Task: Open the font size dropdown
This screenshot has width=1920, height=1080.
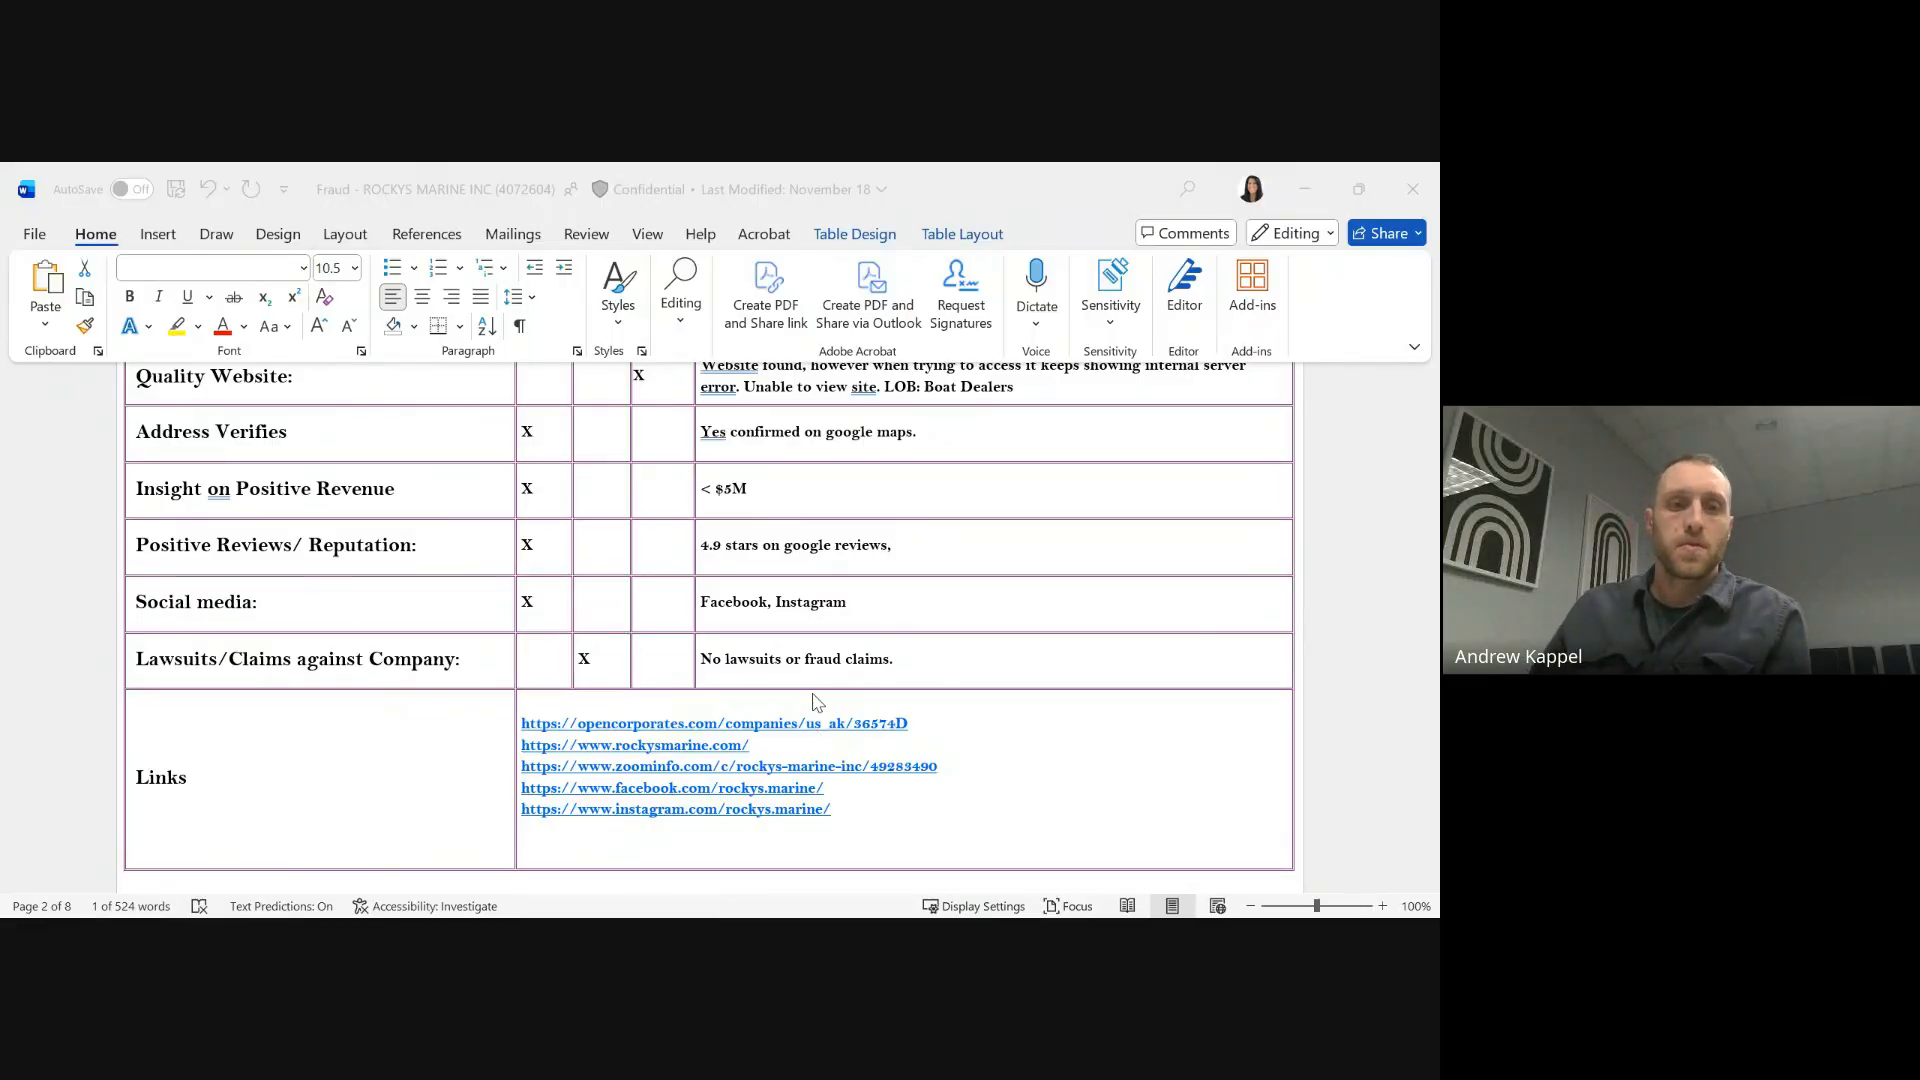Action: (354, 268)
